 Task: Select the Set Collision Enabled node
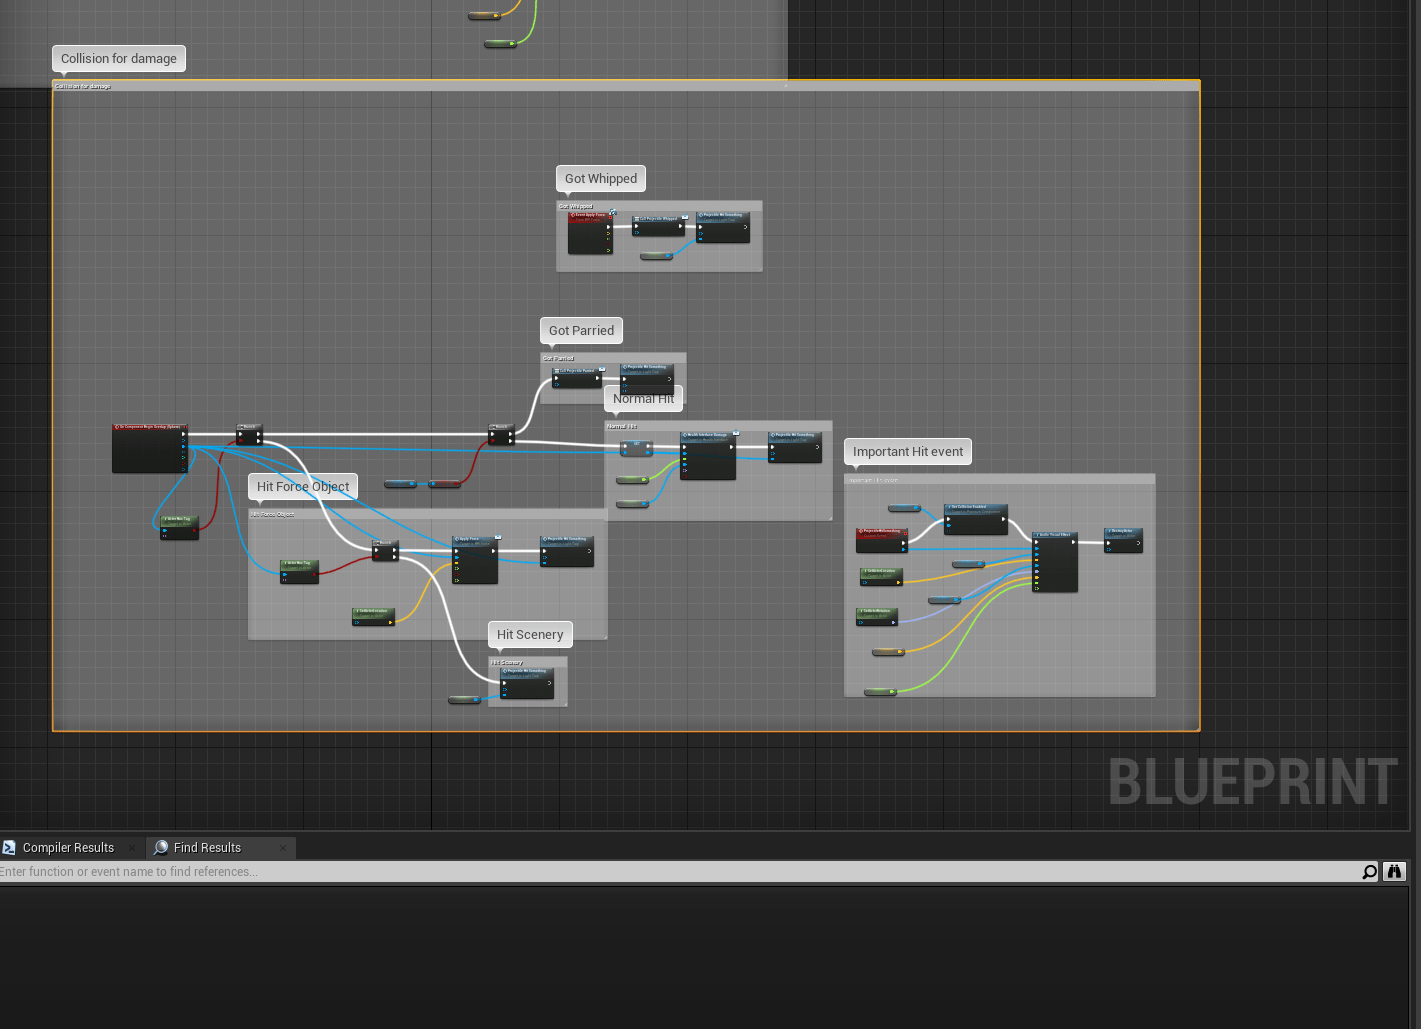(975, 519)
